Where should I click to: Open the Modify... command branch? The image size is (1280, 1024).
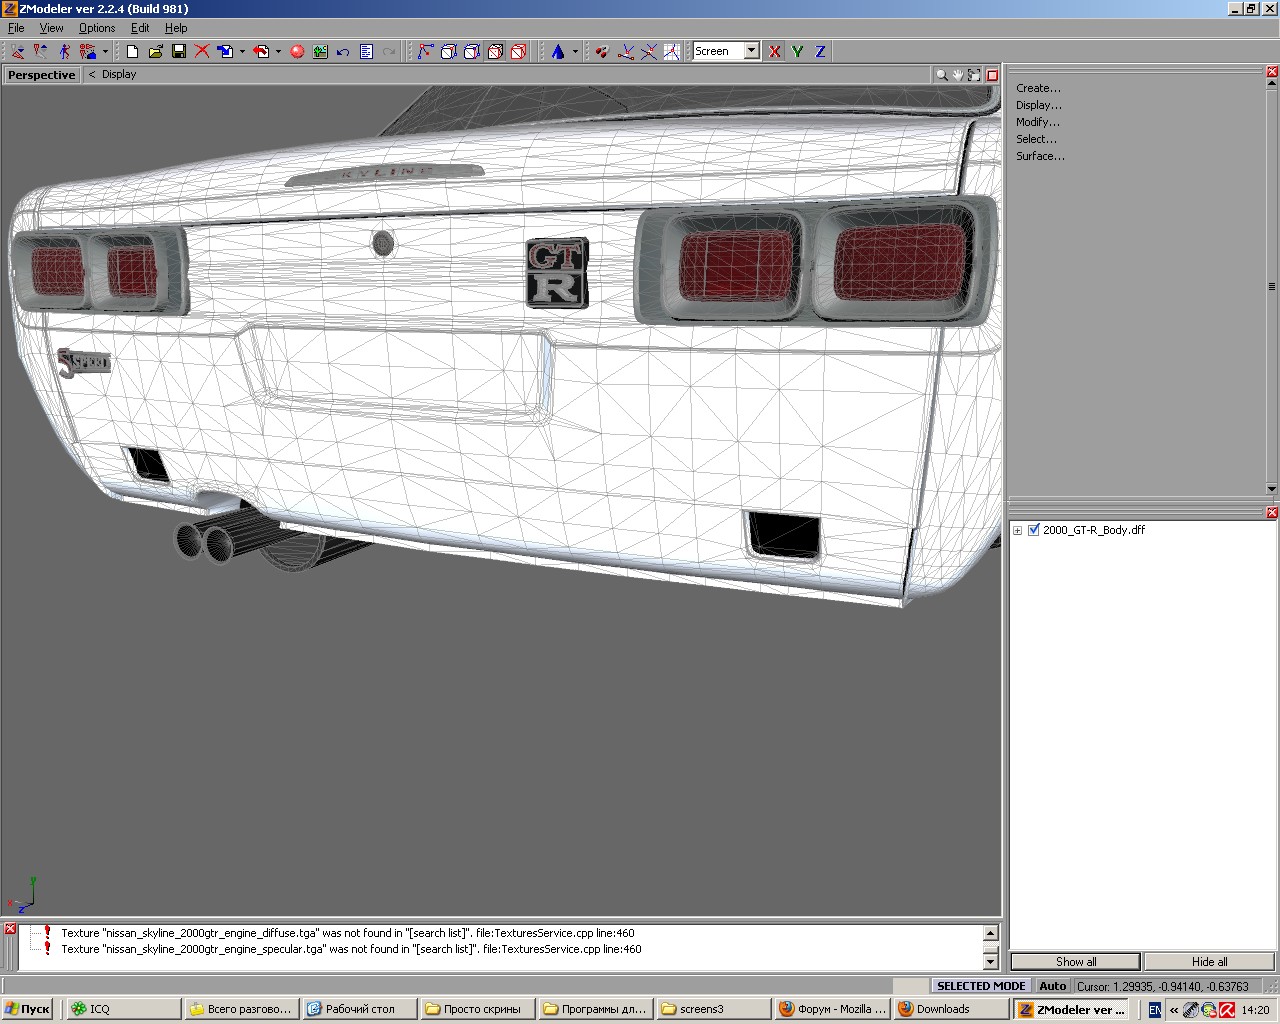tap(1037, 122)
